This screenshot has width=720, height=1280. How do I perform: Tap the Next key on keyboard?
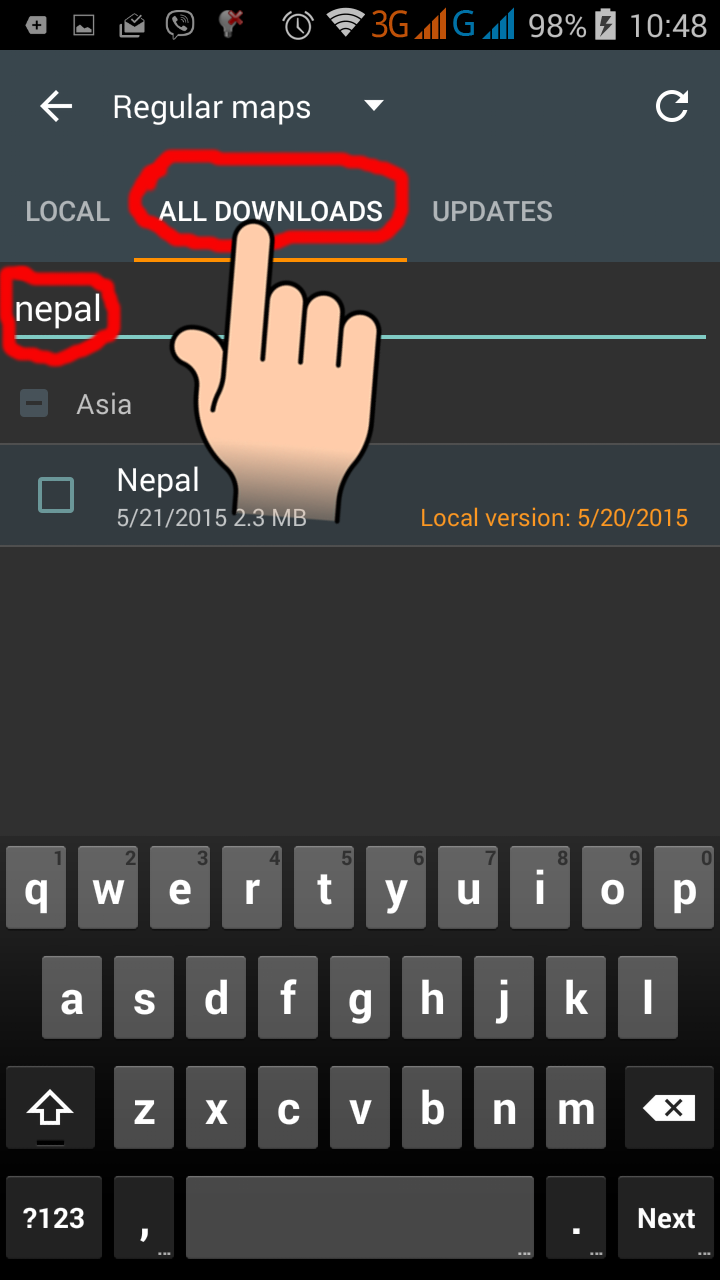click(666, 1218)
